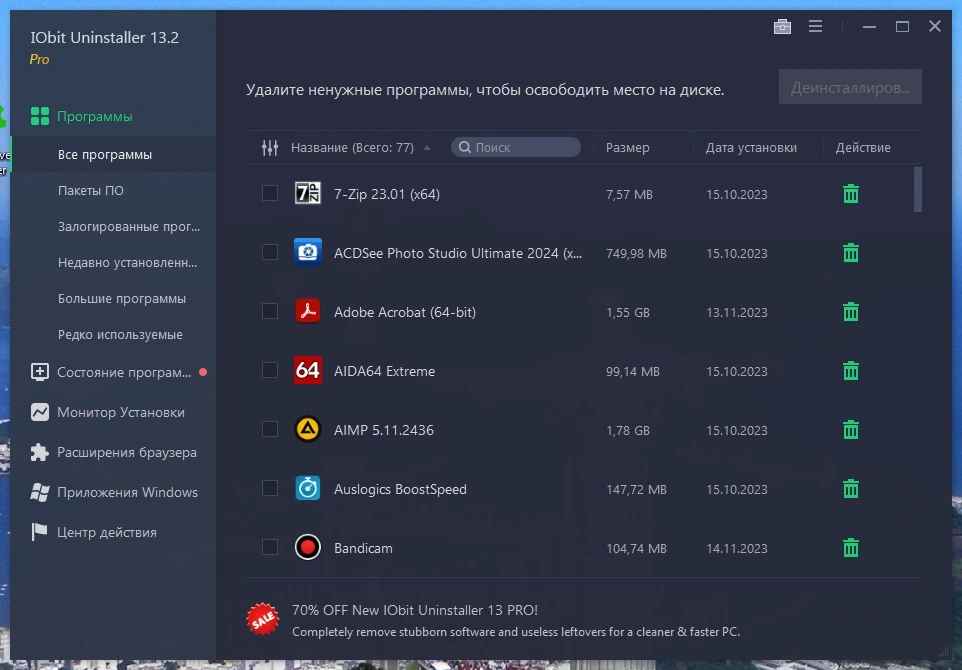Click the trash icon for 7-Zip 23.01
This screenshot has width=962, height=670.
tap(850, 194)
